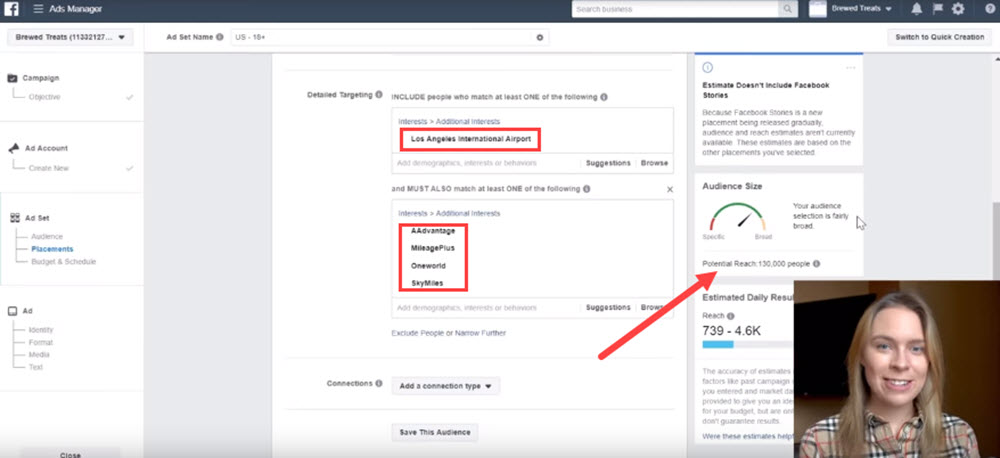
Task: Click the Exclude People link
Action: [418, 333]
